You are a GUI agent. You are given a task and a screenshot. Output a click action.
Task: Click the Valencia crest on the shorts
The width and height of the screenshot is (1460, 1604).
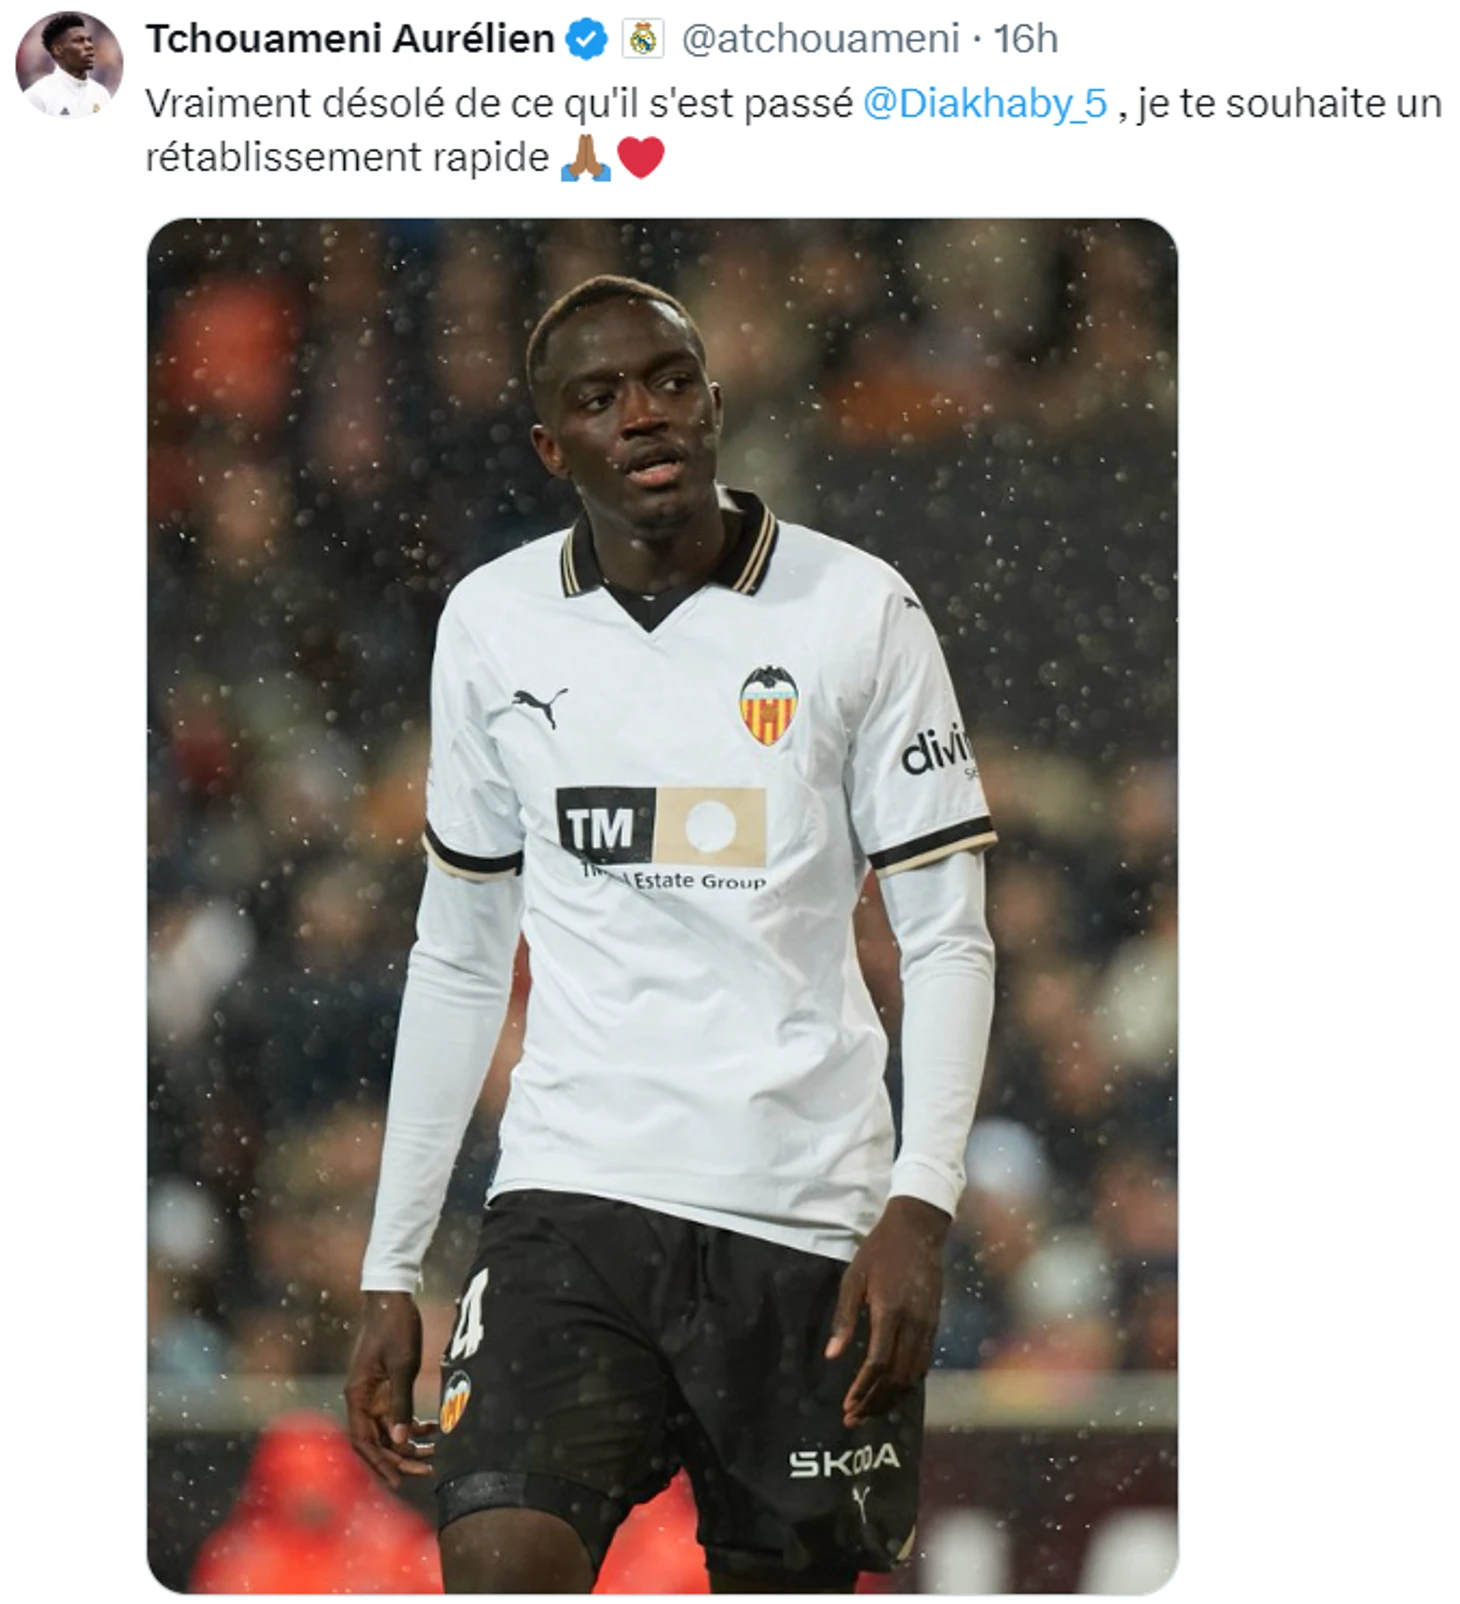(x=455, y=1401)
